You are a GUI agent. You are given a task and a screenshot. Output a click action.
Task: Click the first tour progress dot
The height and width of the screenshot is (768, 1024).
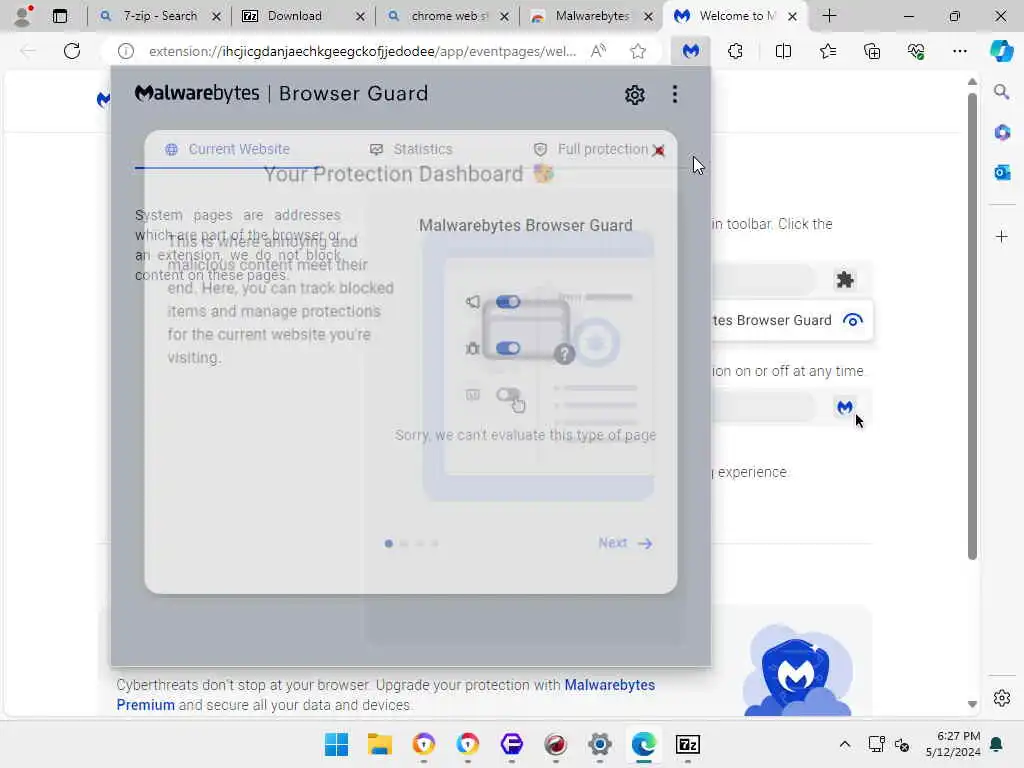click(x=389, y=543)
